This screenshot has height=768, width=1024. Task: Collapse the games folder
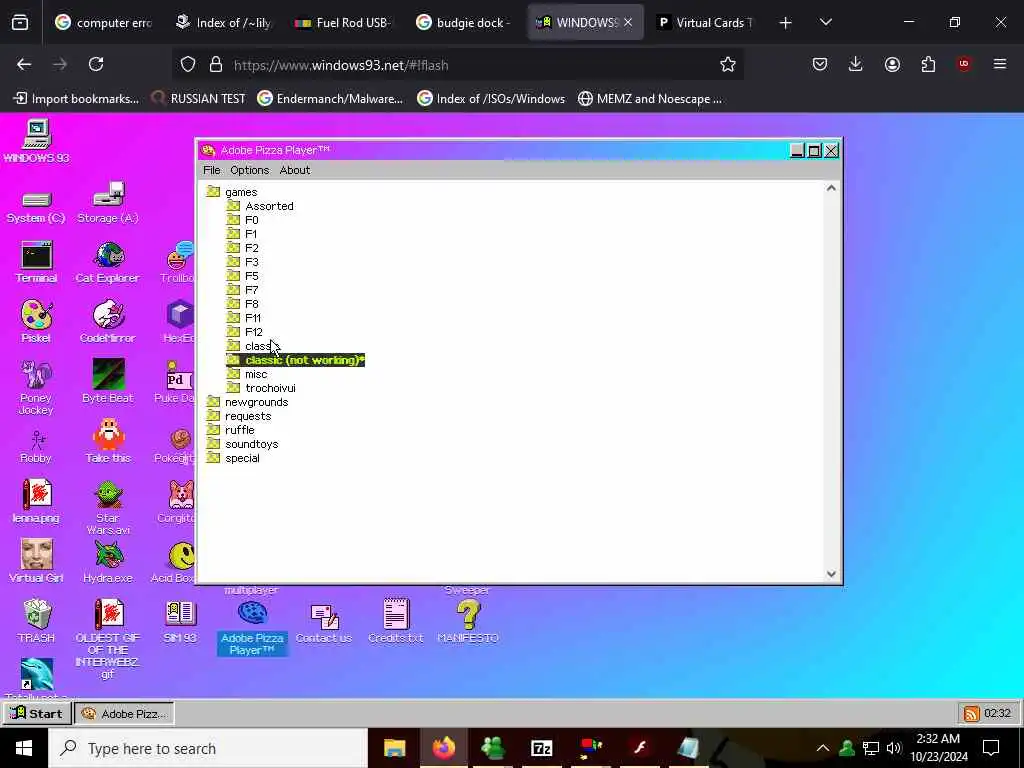pyautogui.click(x=232, y=192)
